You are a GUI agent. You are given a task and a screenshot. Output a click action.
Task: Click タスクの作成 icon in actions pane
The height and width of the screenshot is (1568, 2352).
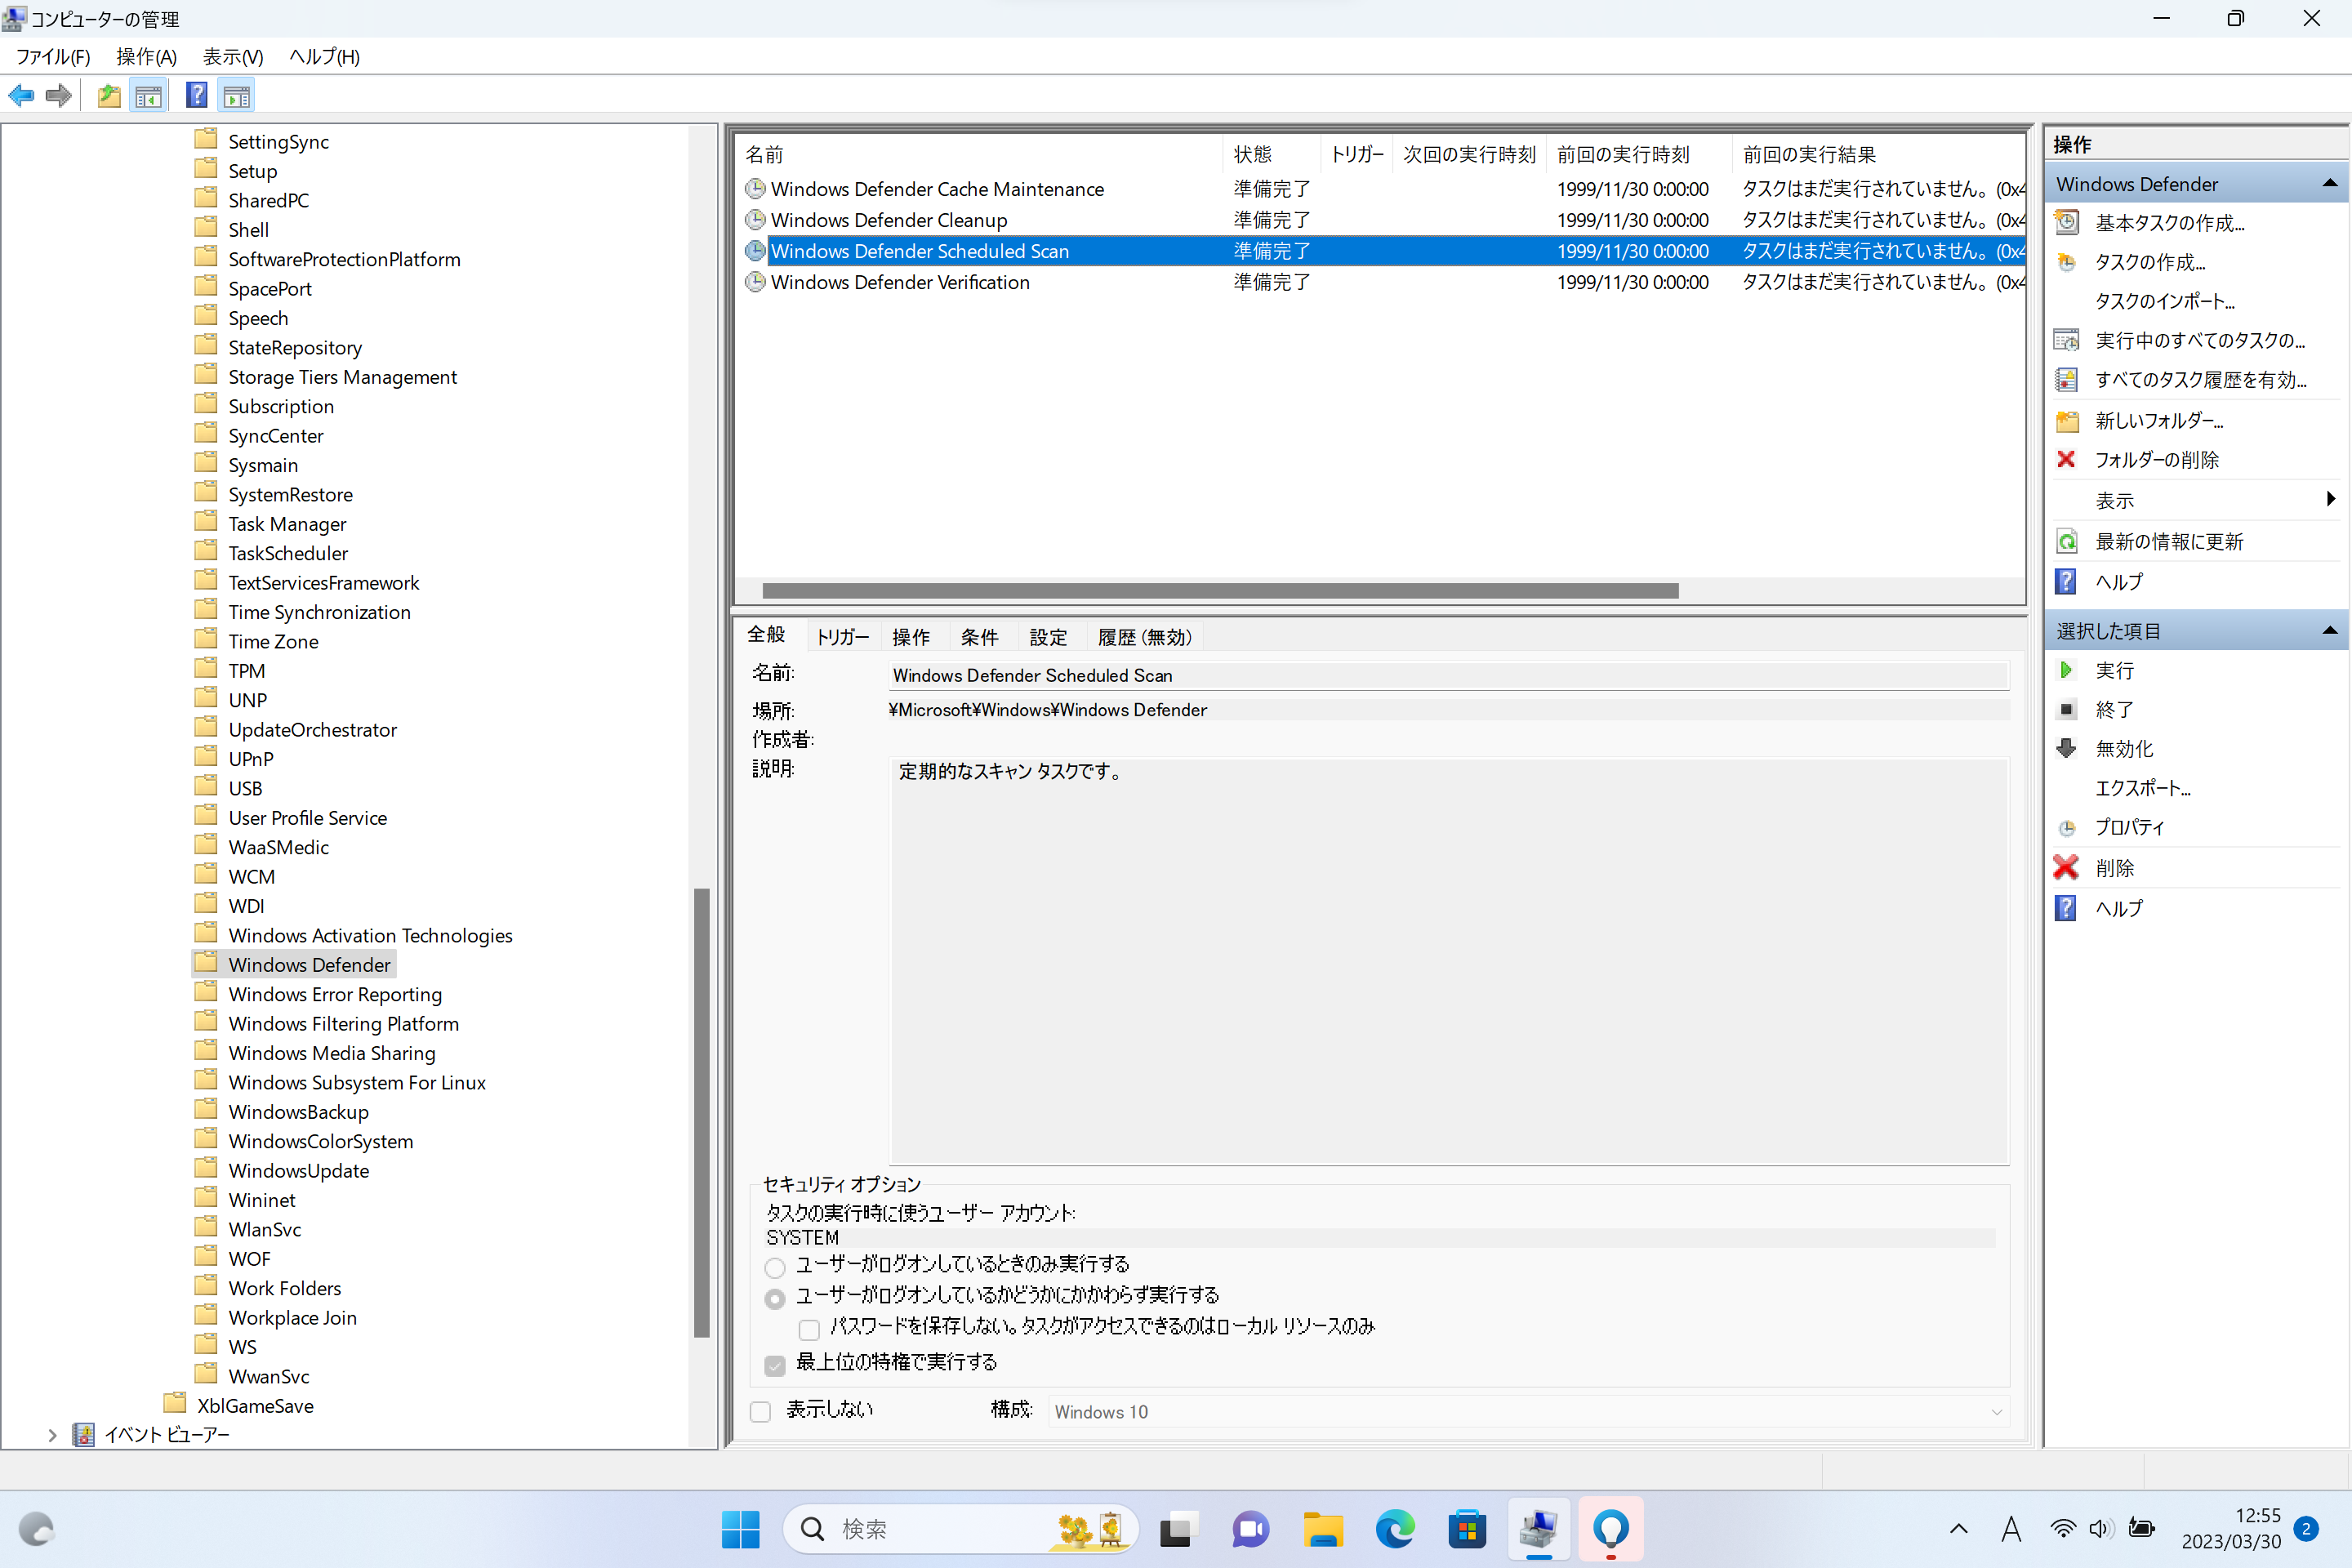[2066, 262]
